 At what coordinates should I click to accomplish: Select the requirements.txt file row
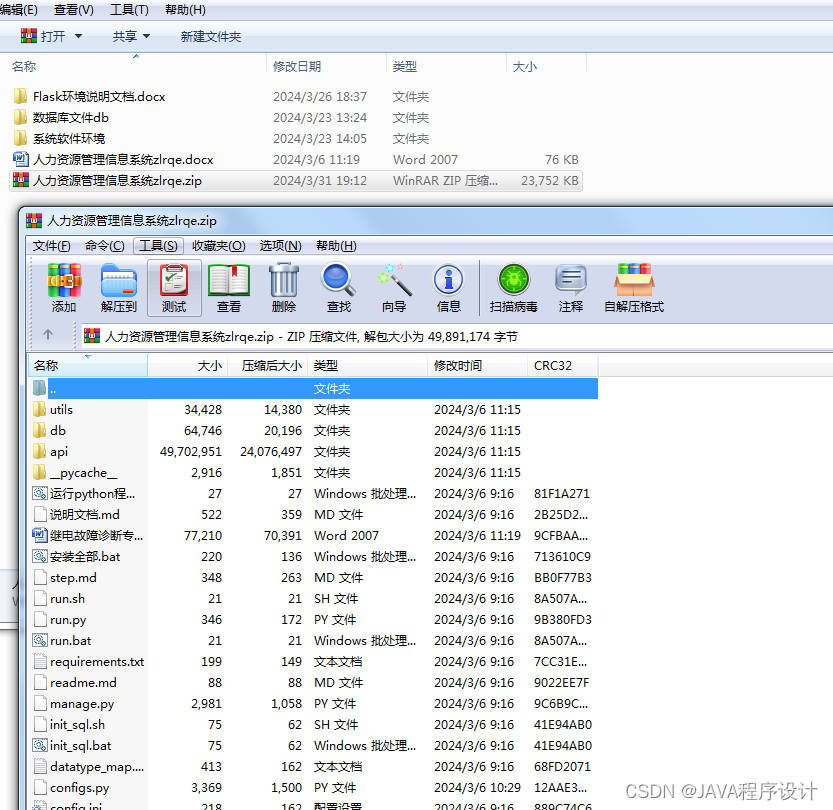313,662
